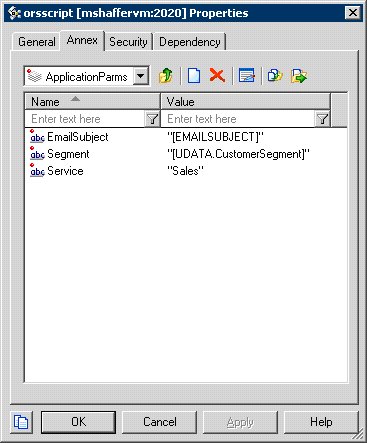Click the Help button

click(321, 422)
